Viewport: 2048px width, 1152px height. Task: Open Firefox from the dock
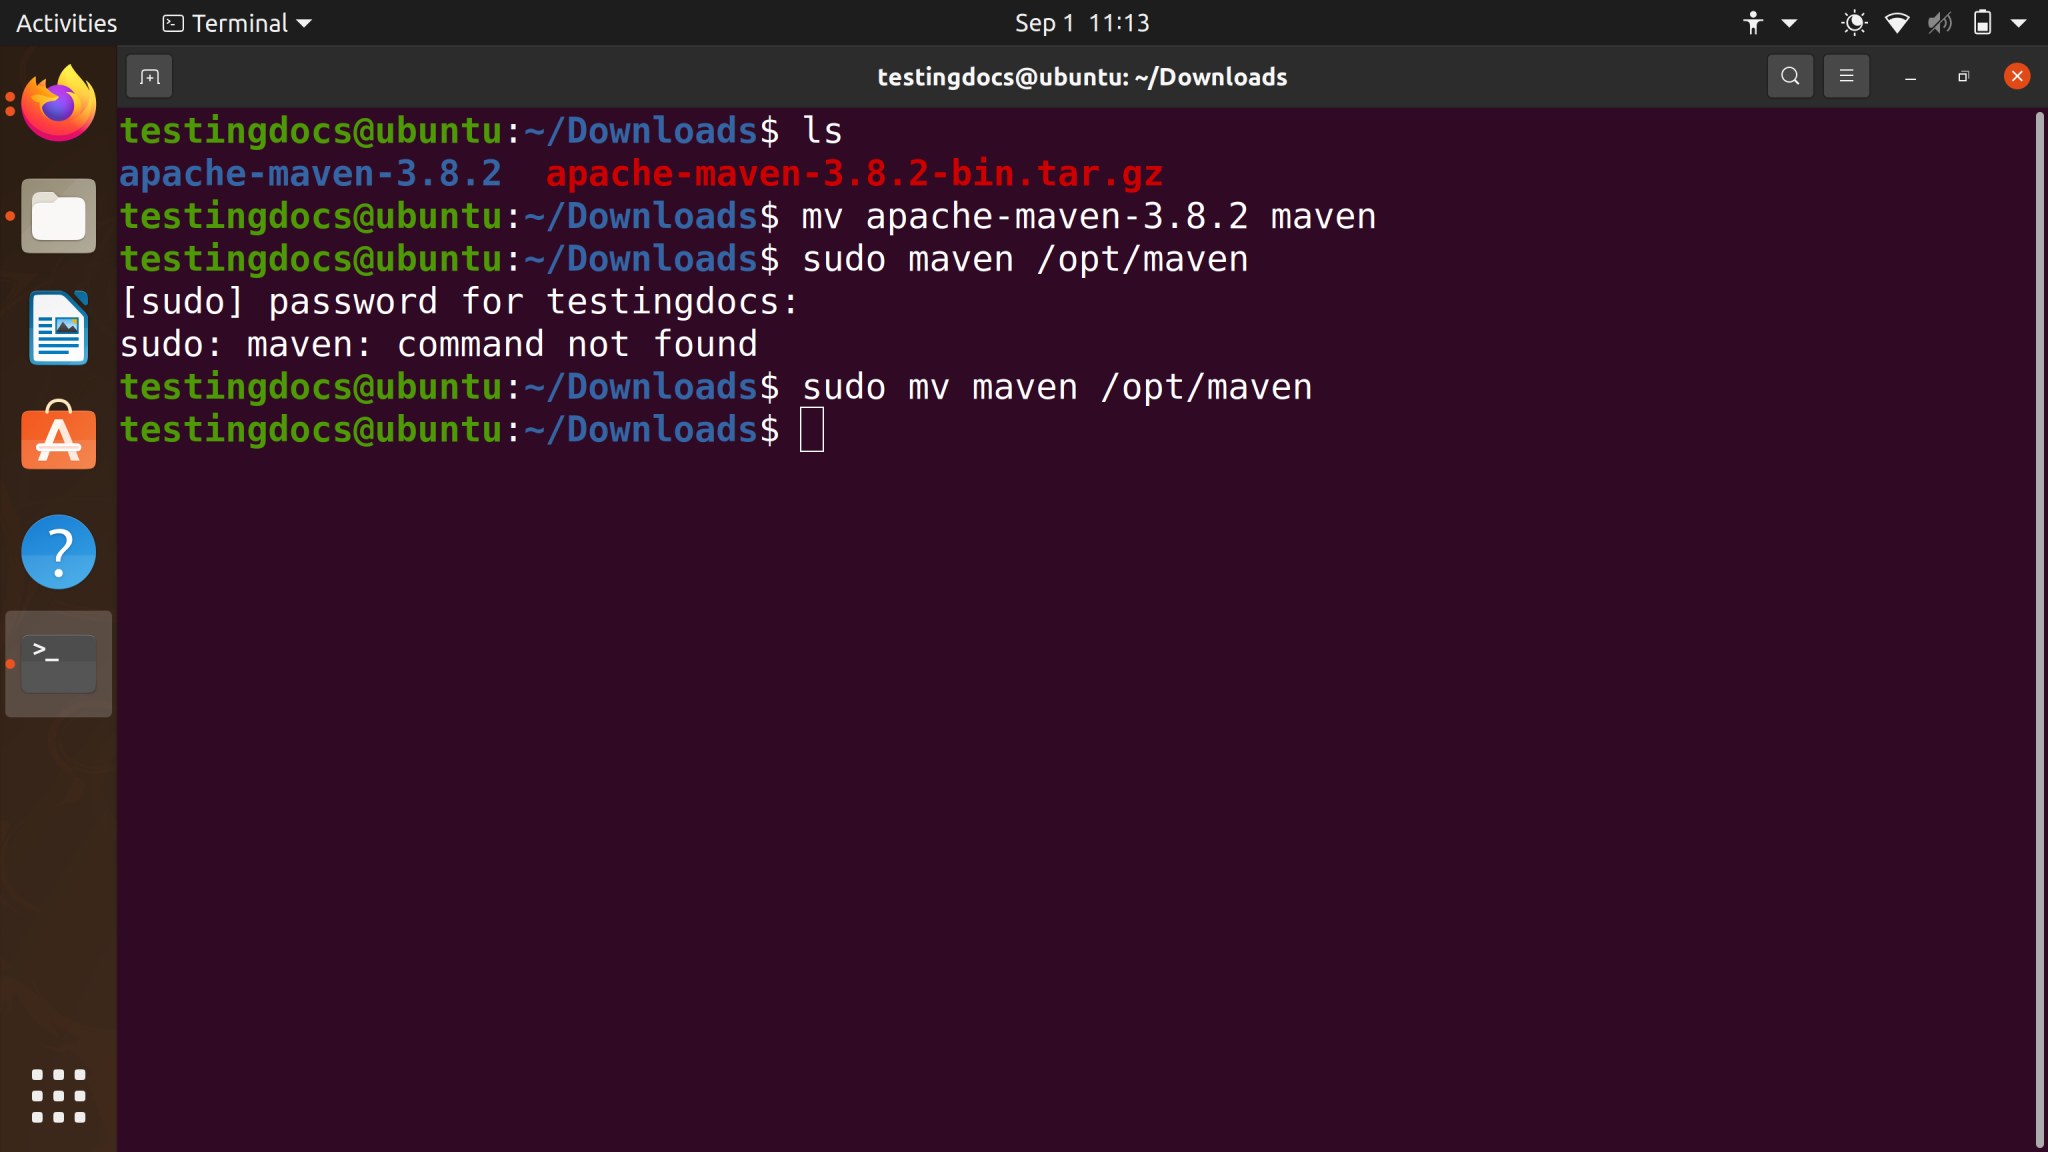click(57, 103)
